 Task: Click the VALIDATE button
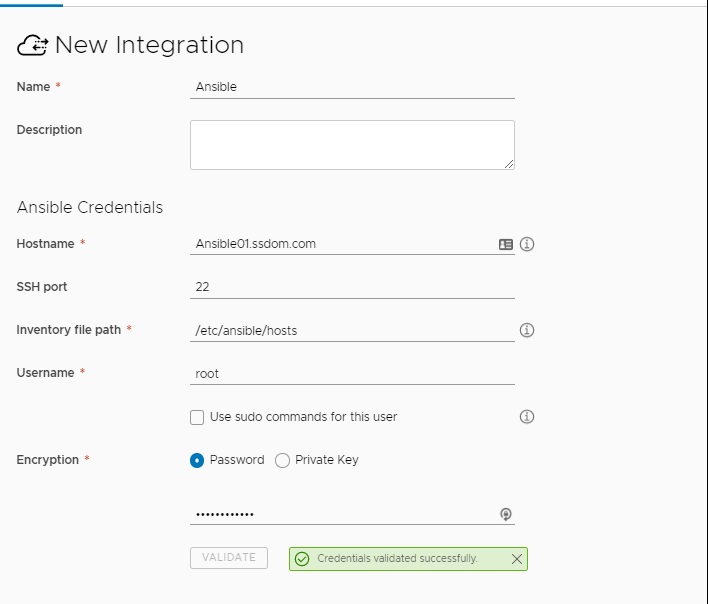229,558
